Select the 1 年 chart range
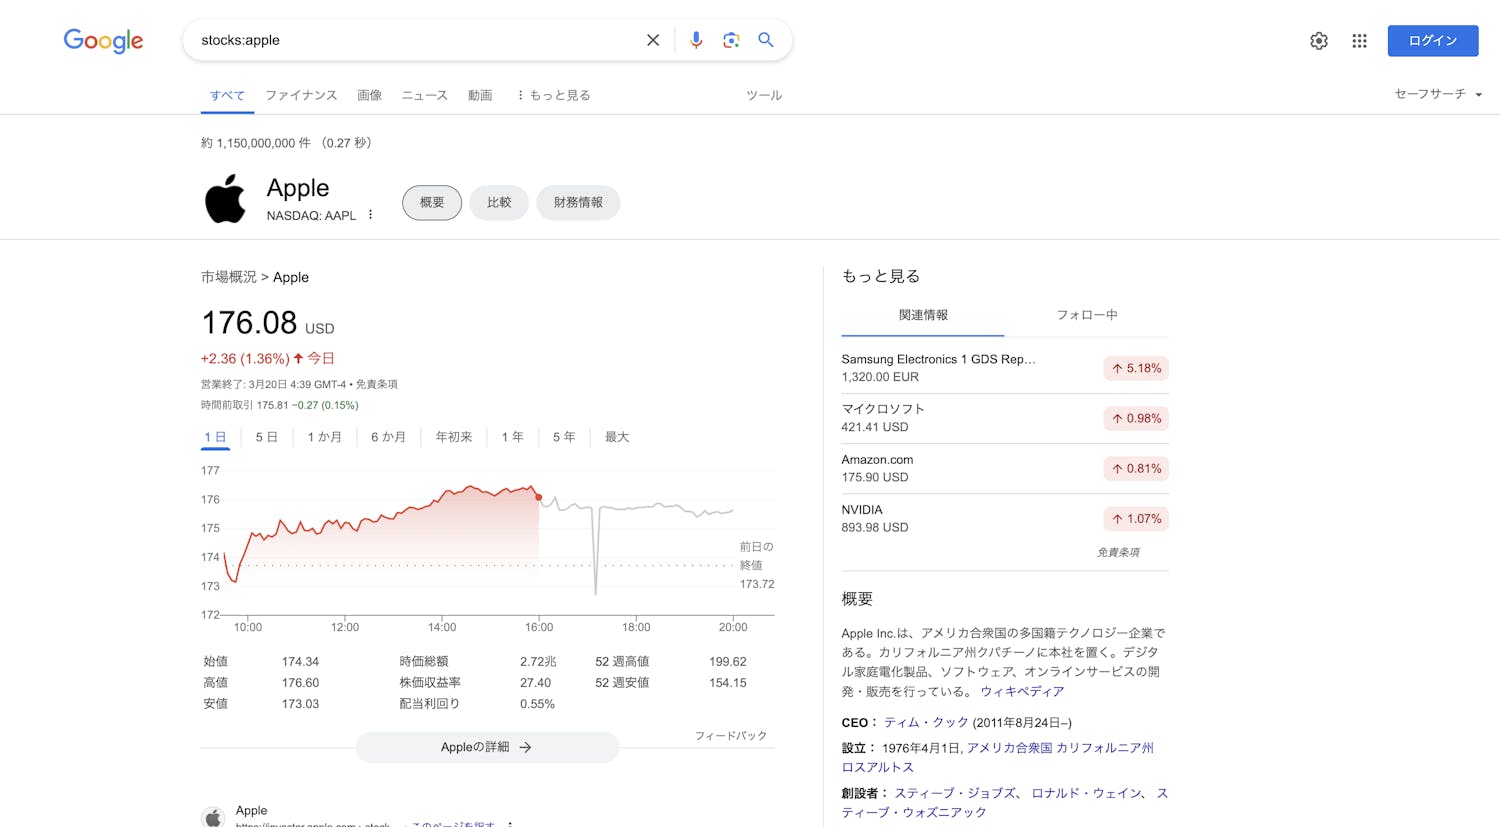Screen dimensions: 1500x827 [x=513, y=437]
